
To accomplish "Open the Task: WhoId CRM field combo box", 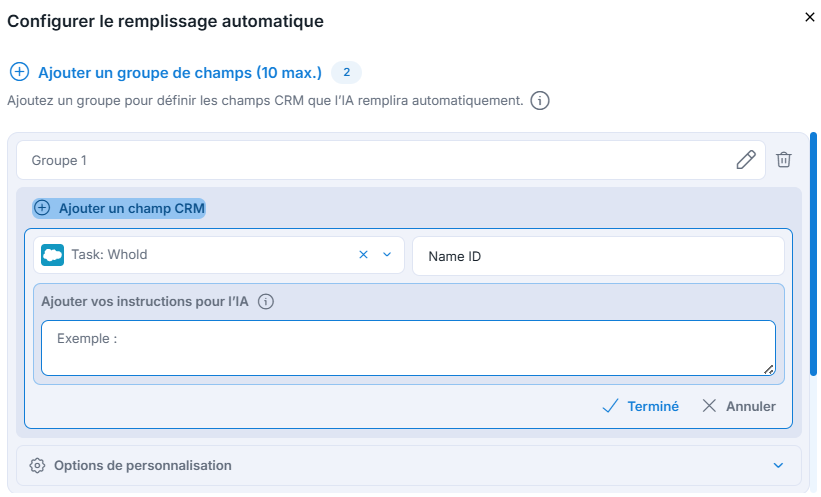I will pyautogui.click(x=219, y=255).
